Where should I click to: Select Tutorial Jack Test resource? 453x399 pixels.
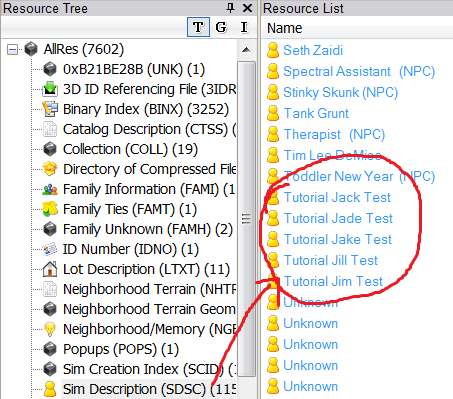[337, 198]
